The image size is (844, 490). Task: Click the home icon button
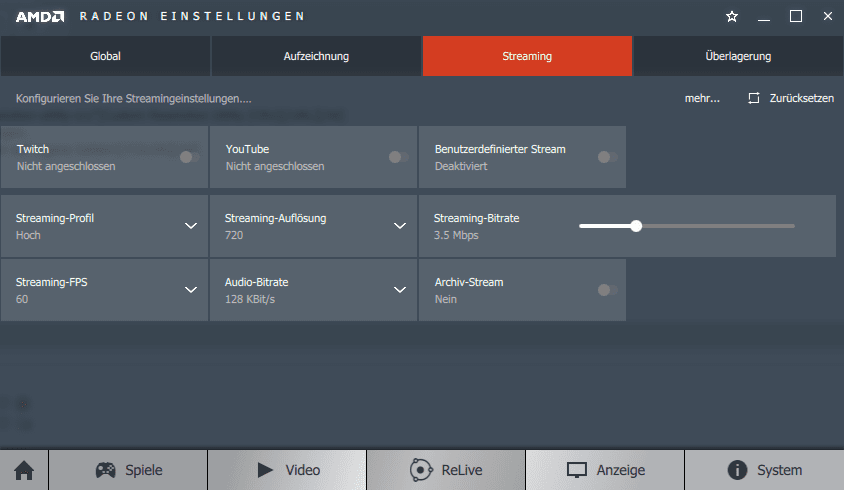[x=24, y=470]
